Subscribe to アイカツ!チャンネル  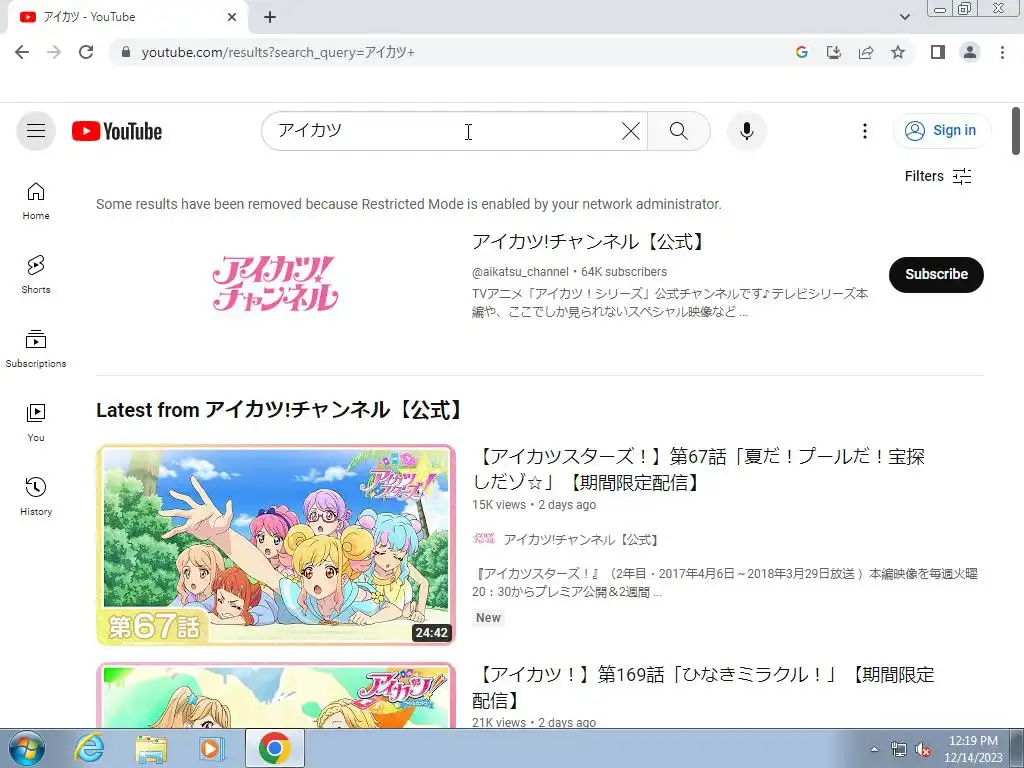[936, 274]
